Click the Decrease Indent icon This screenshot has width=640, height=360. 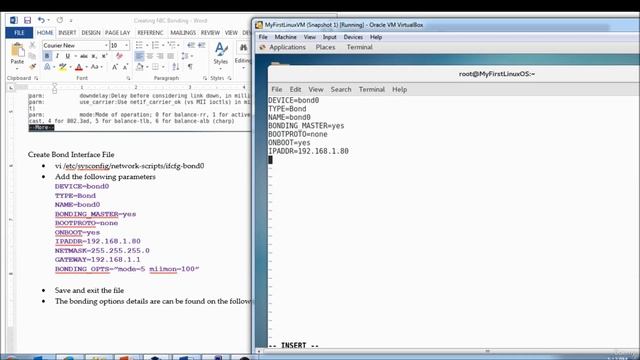191,45
